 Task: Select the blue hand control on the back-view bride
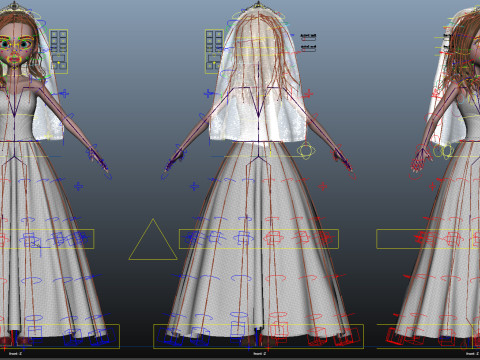pyautogui.click(x=173, y=163)
